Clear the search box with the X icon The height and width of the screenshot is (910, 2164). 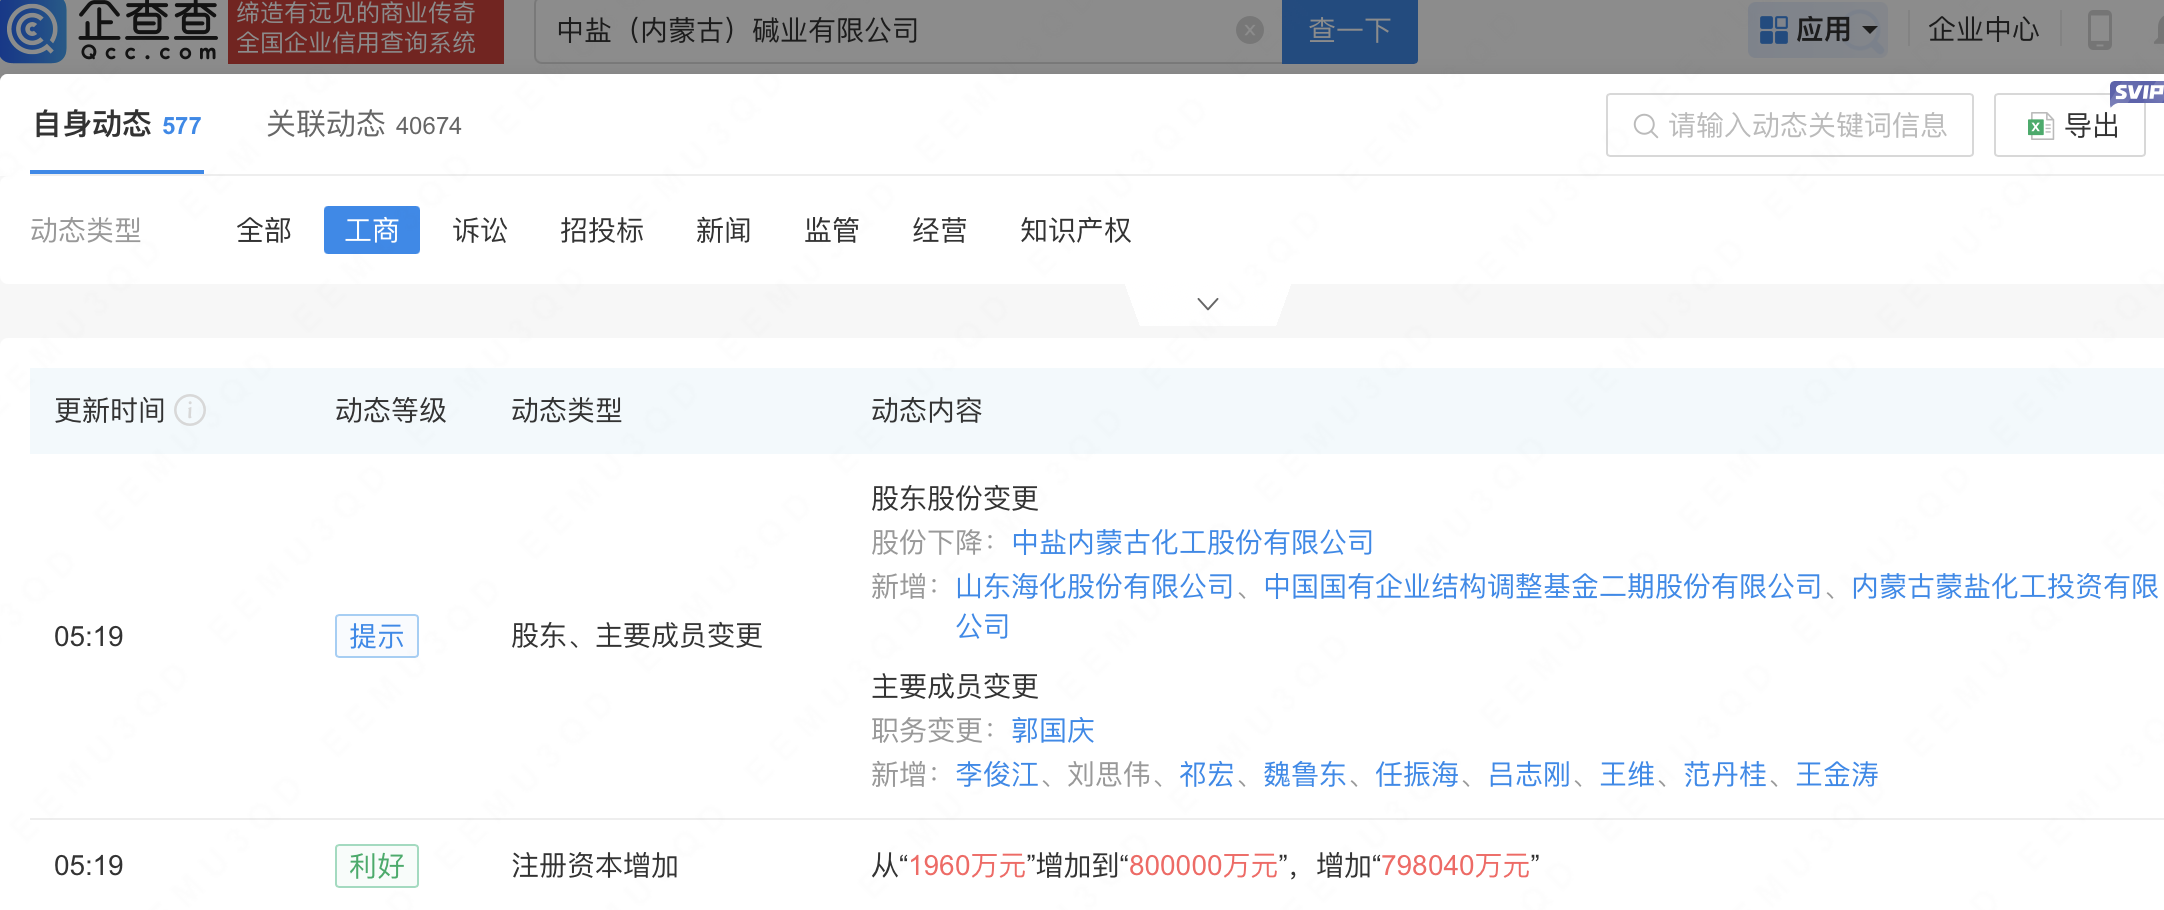(x=1249, y=31)
